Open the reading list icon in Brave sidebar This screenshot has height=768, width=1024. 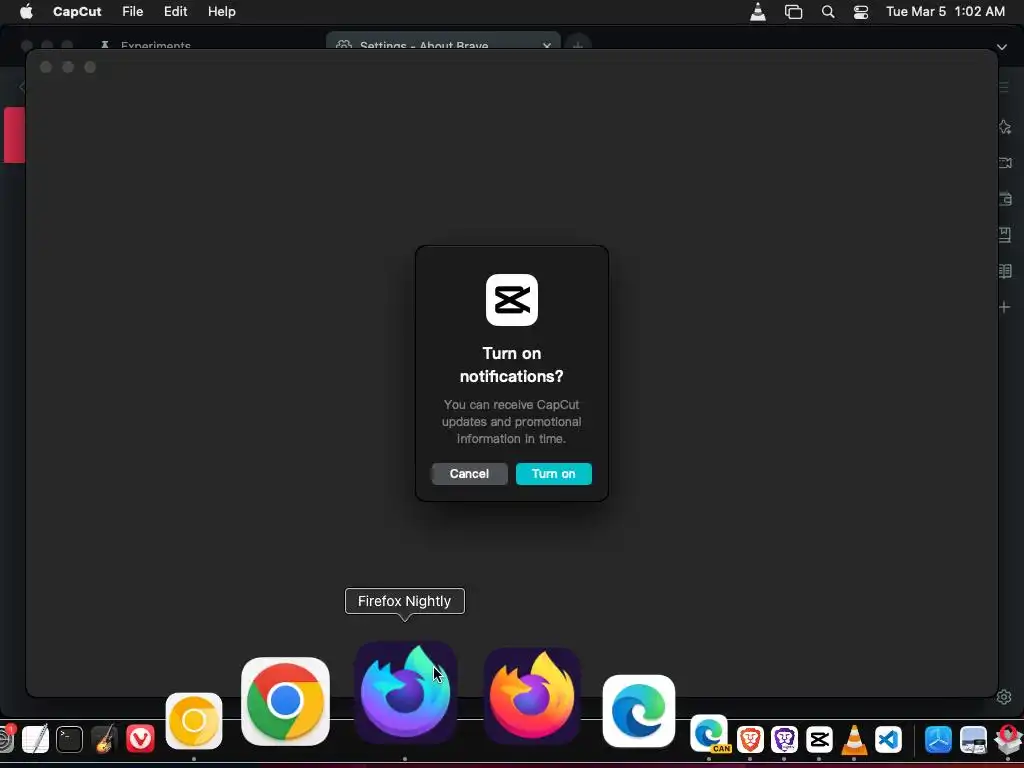(x=1005, y=270)
